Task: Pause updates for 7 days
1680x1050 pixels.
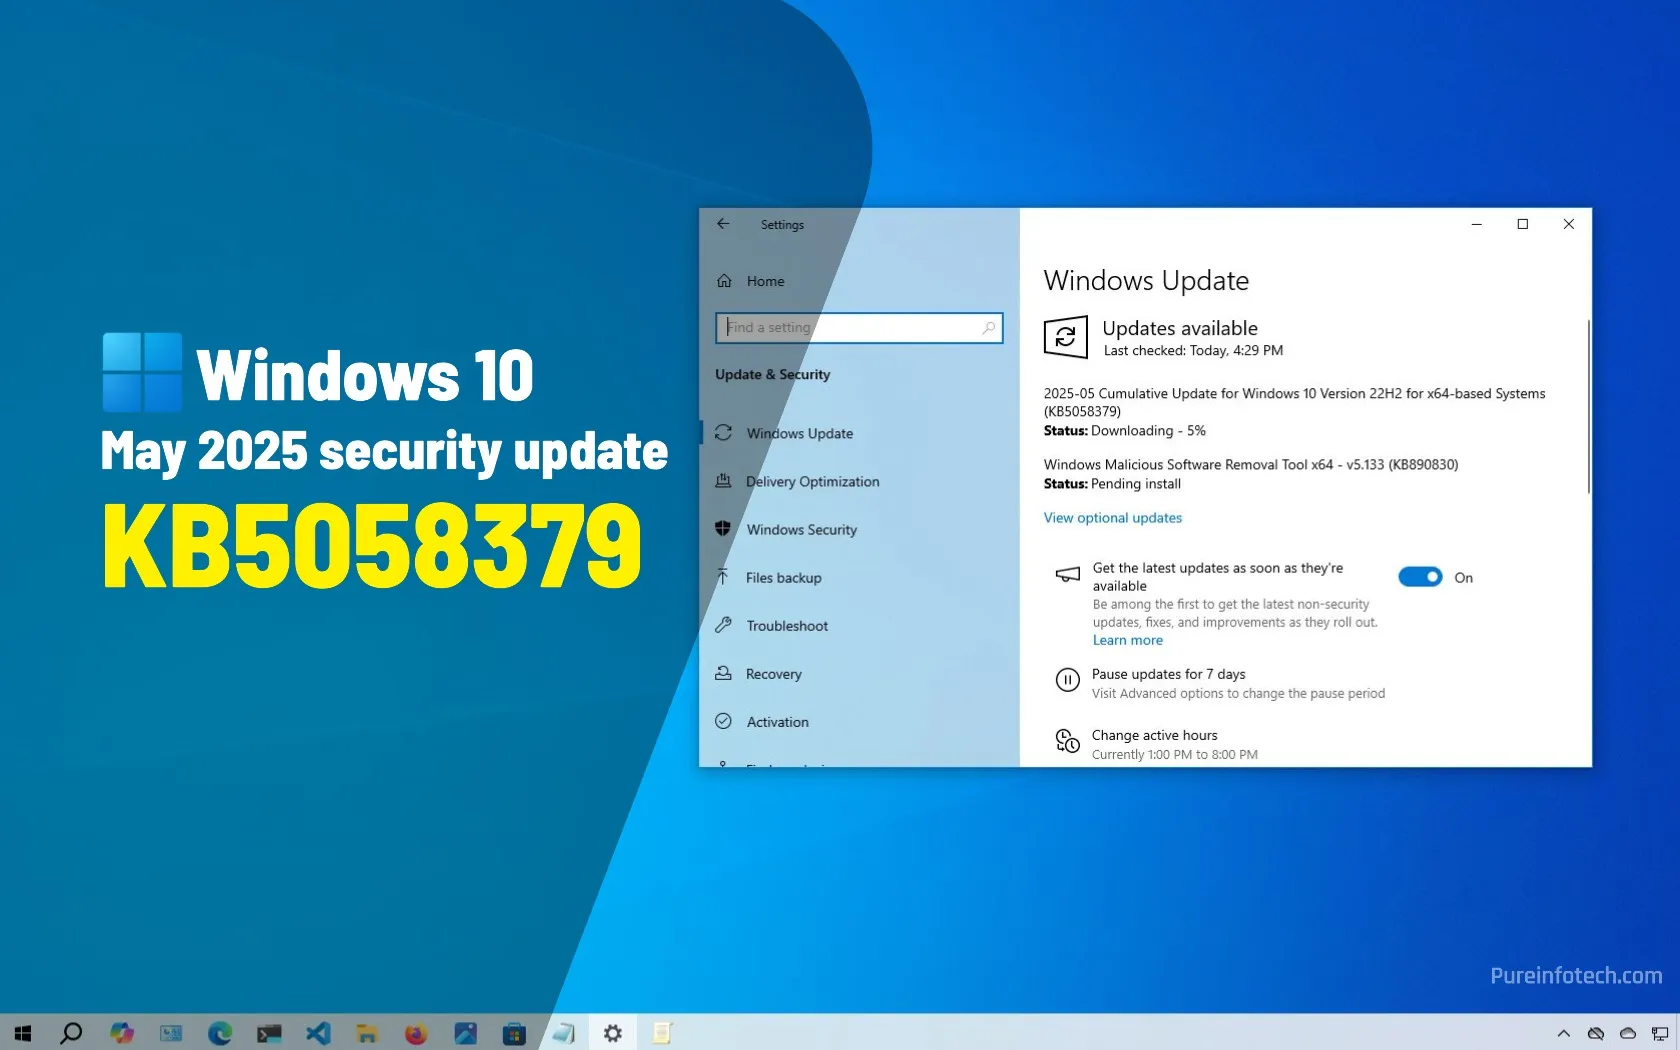Action: [x=1167, y=674]
